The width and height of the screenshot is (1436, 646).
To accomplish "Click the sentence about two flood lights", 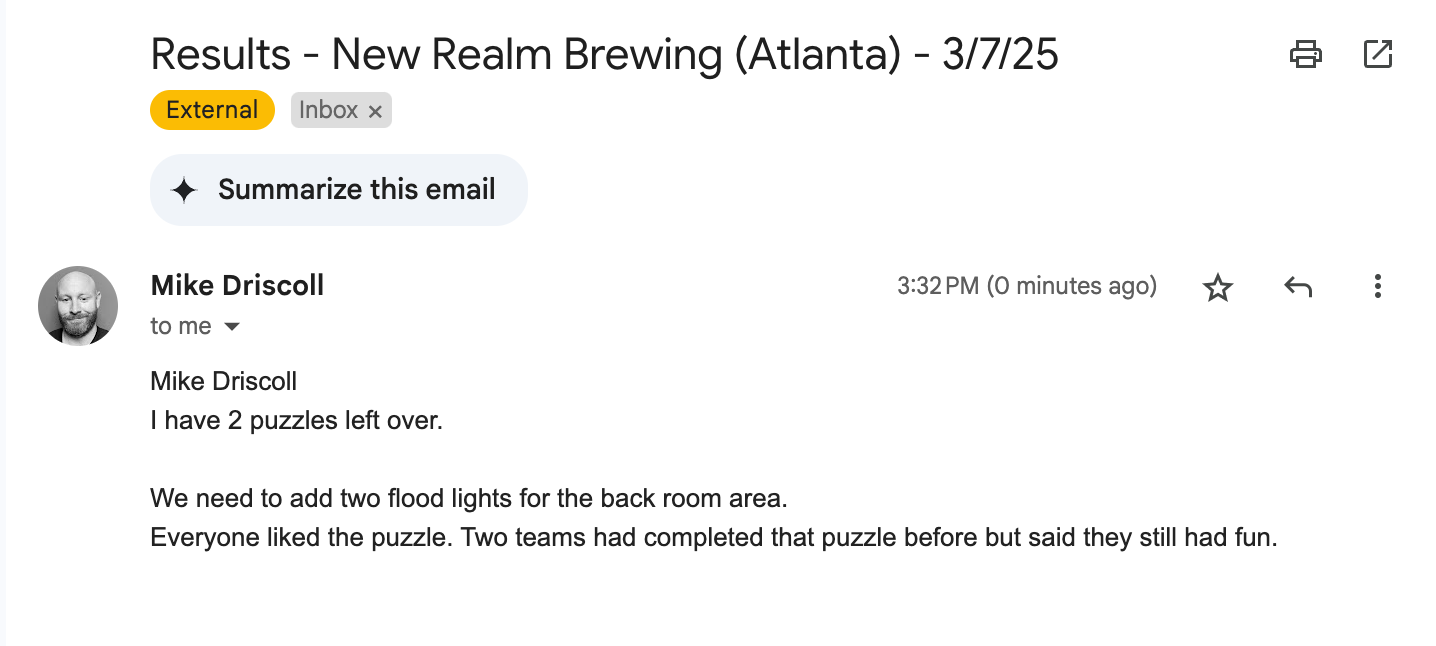I will pos(476,498).
